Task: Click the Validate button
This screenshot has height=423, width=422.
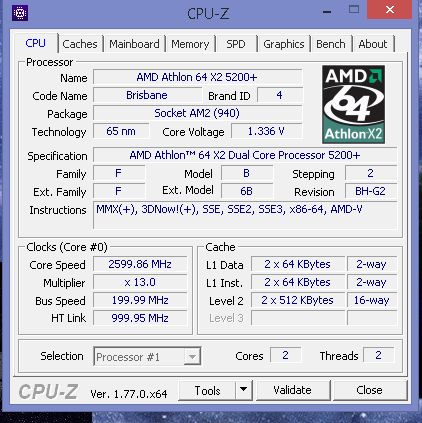Action: pyautogui.click(x=293, y=390)
